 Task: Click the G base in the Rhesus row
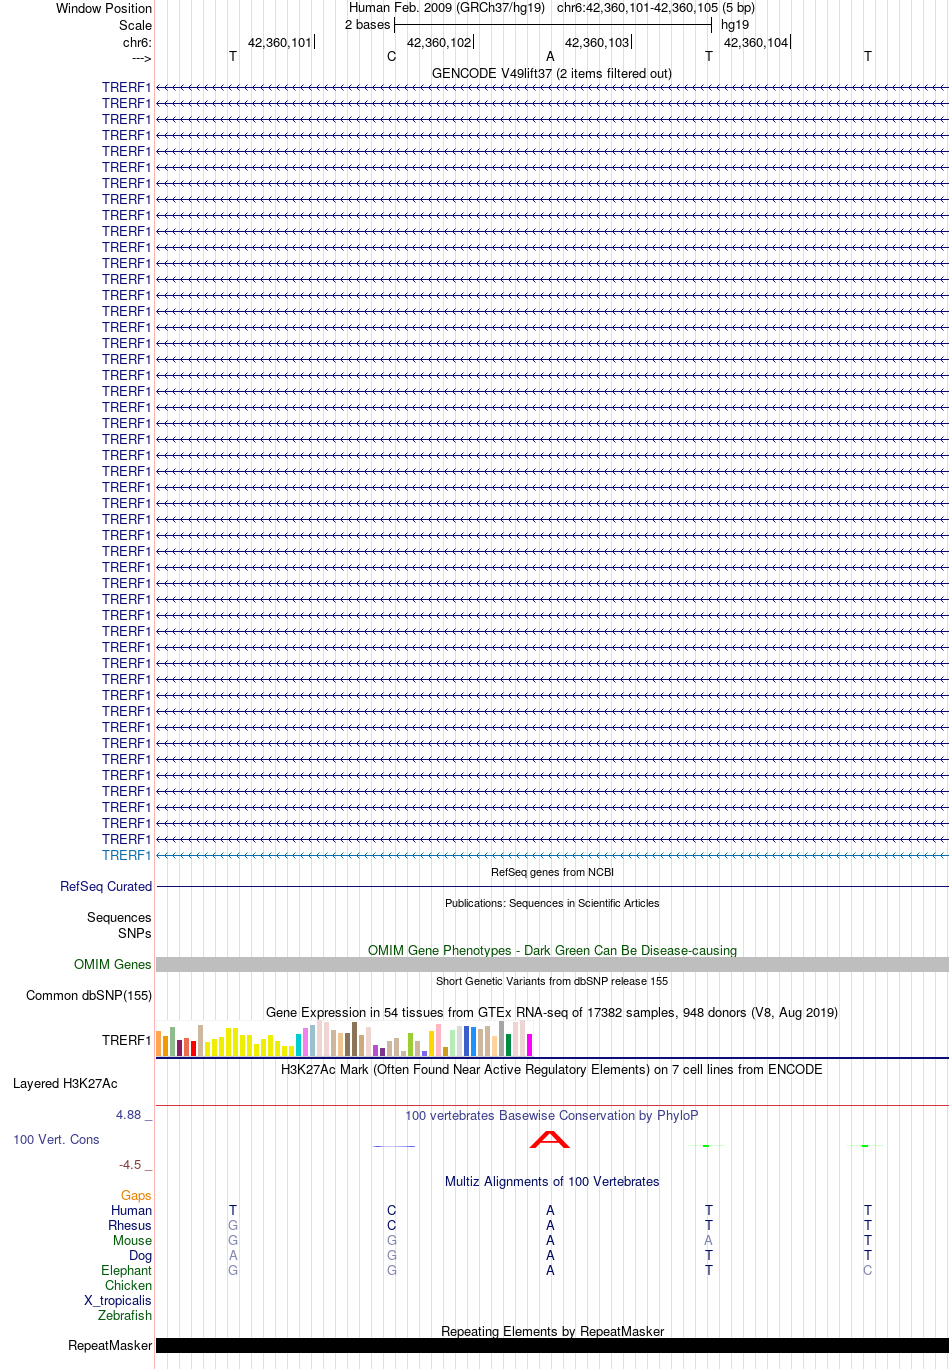(x=233, y=1225)
